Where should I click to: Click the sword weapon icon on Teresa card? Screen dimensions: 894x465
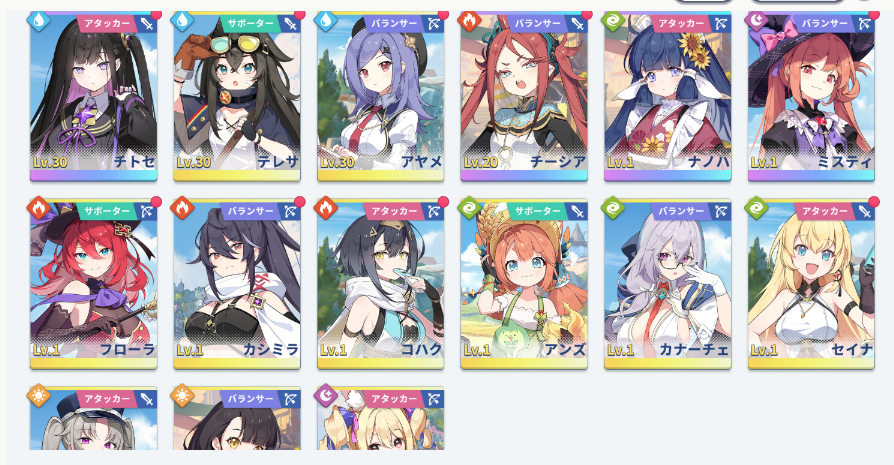click(x=291, y=24)
